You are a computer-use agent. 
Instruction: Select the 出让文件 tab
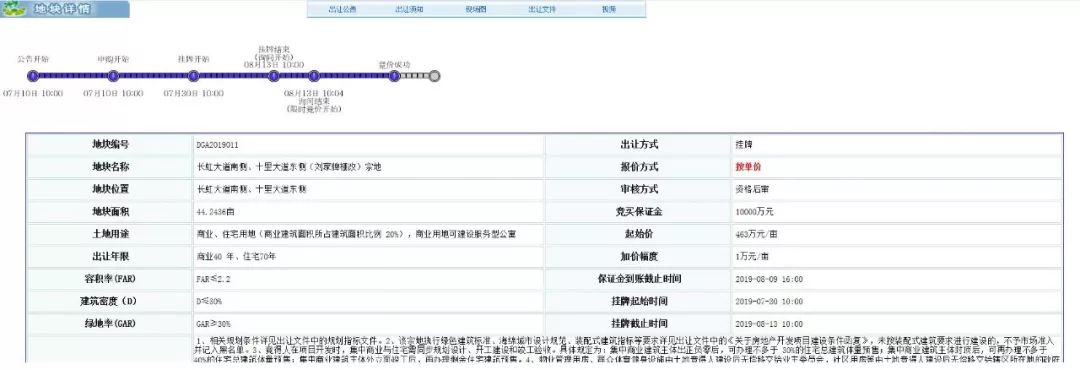click(542, 10)
